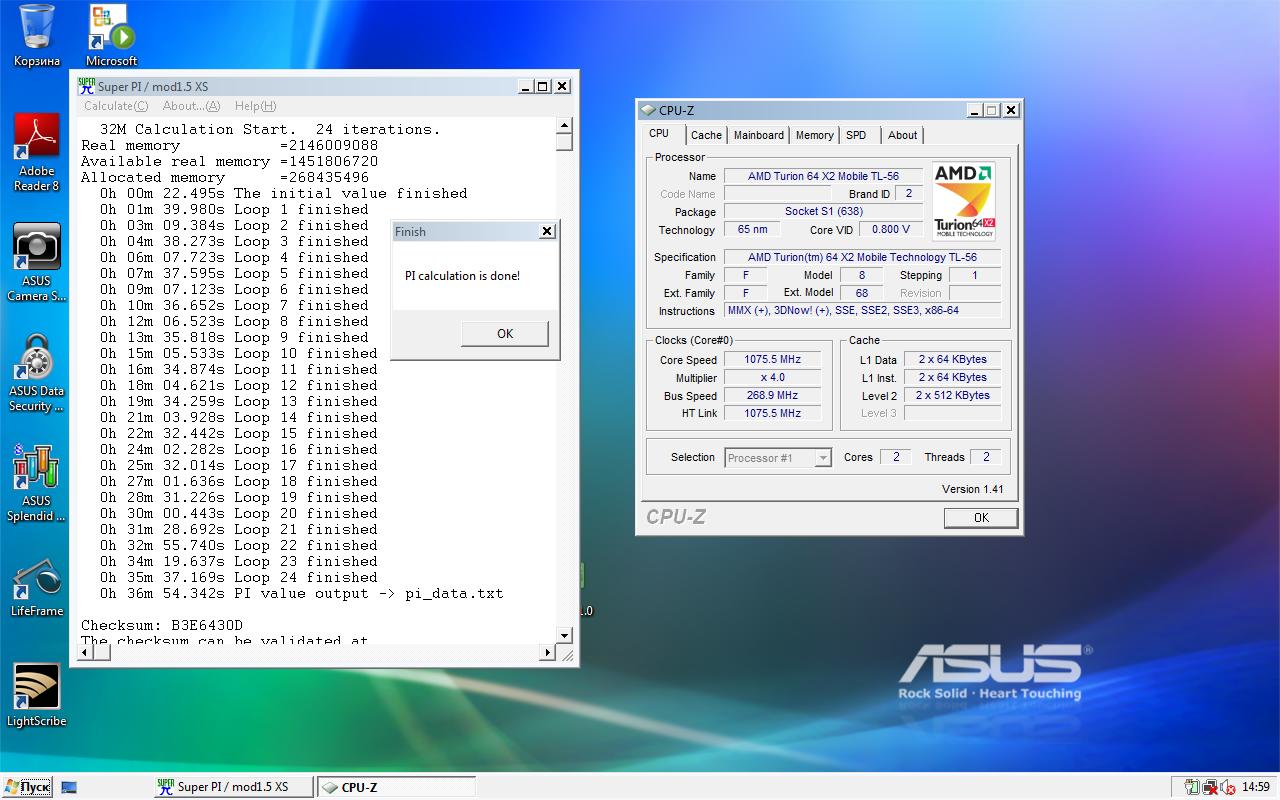Screen dimensions: 1280x800
Task: Click the Super PI title bar icon
Action: pos(87,86)
